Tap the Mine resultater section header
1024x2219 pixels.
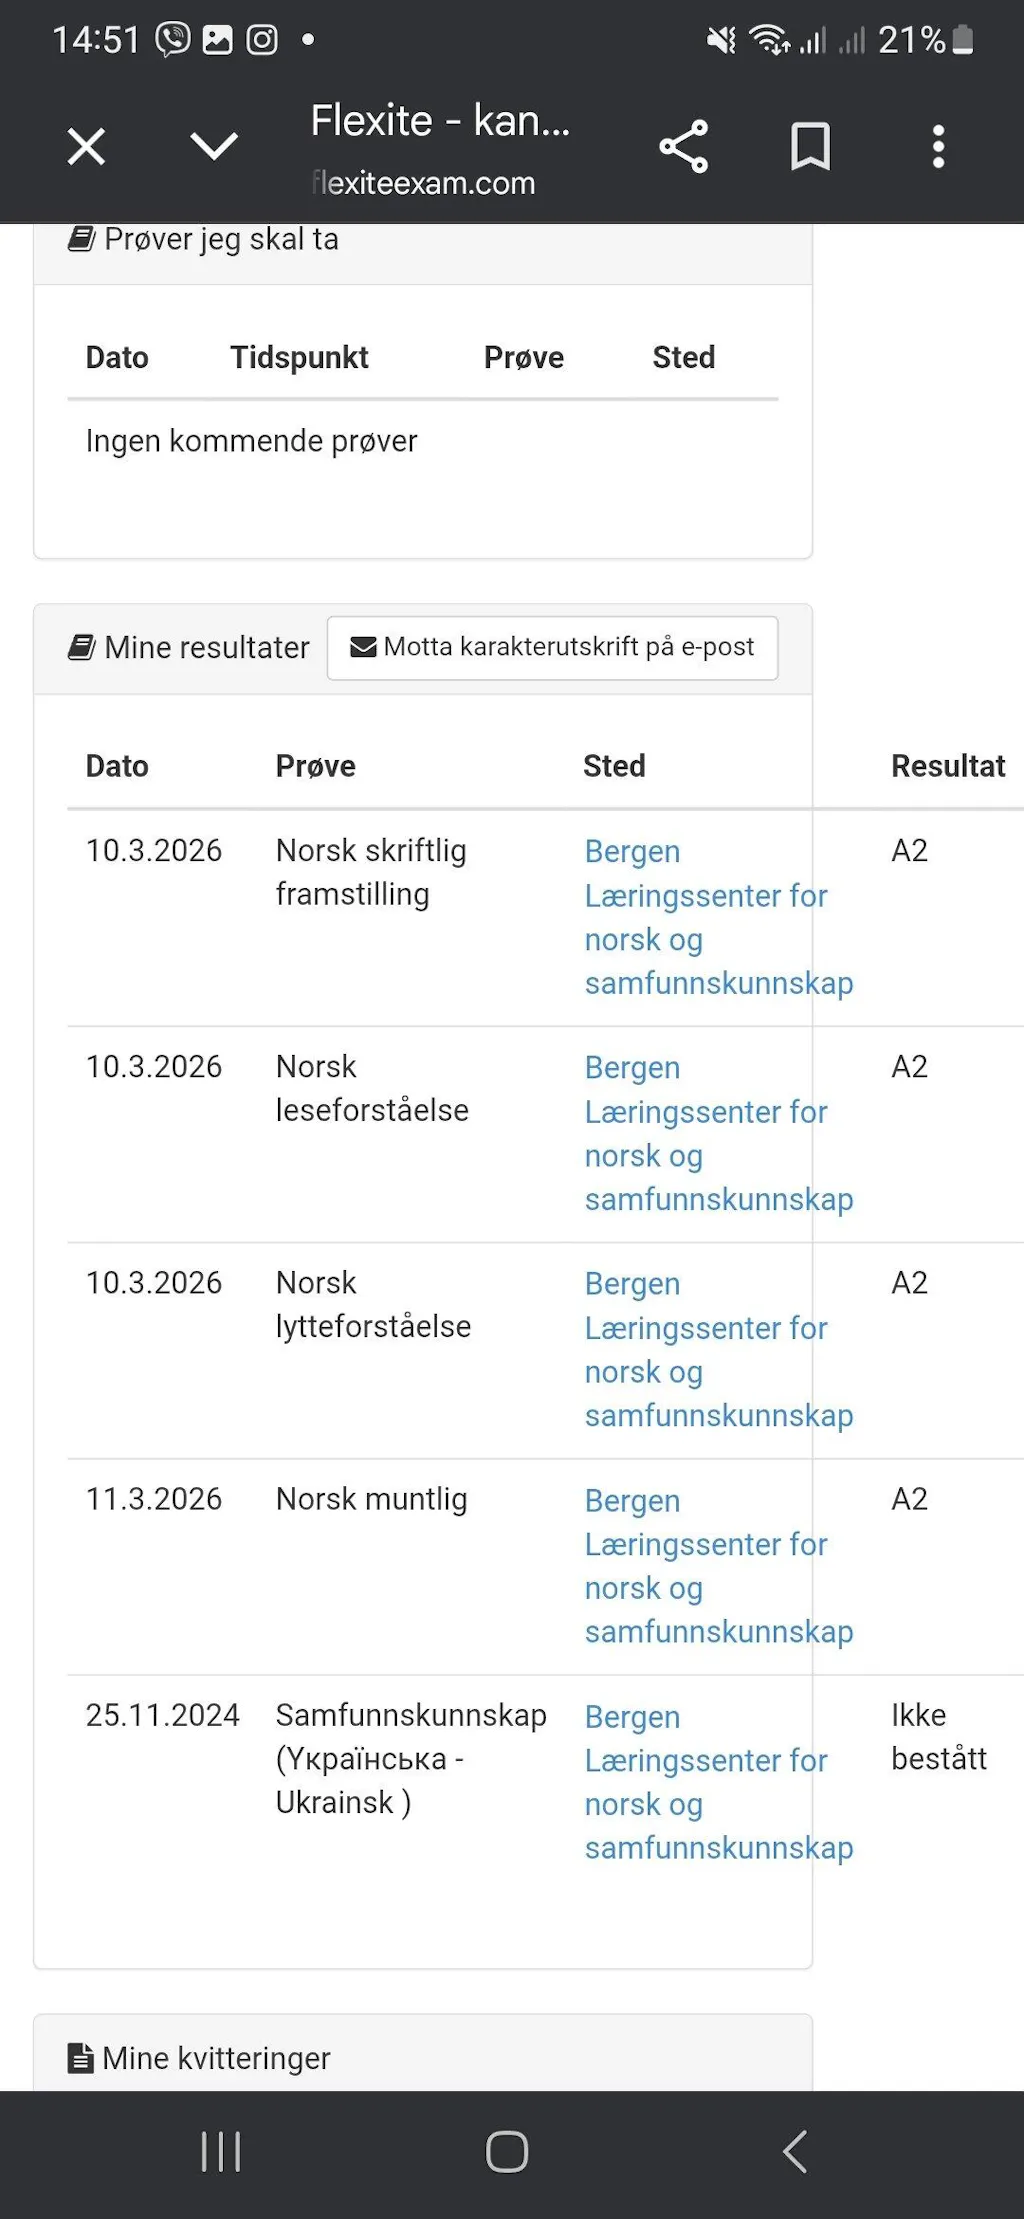(189, 648)
